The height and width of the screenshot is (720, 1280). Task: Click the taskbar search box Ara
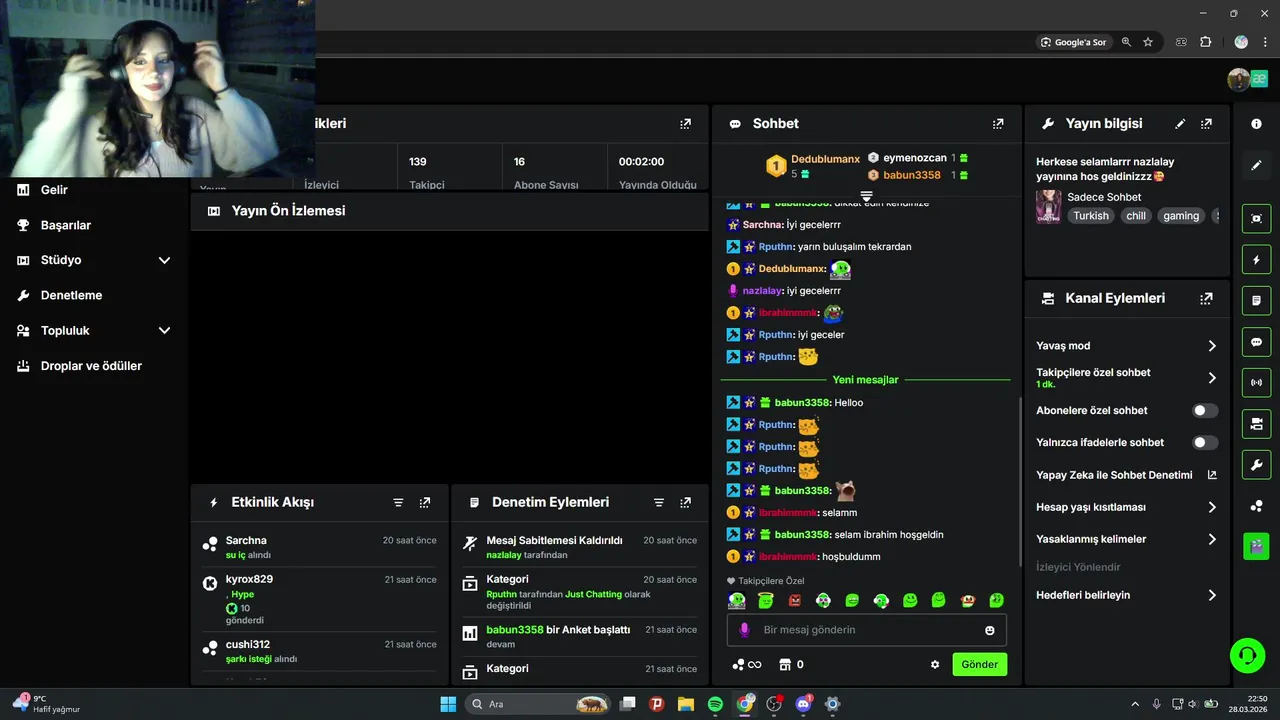coord(537,704)
